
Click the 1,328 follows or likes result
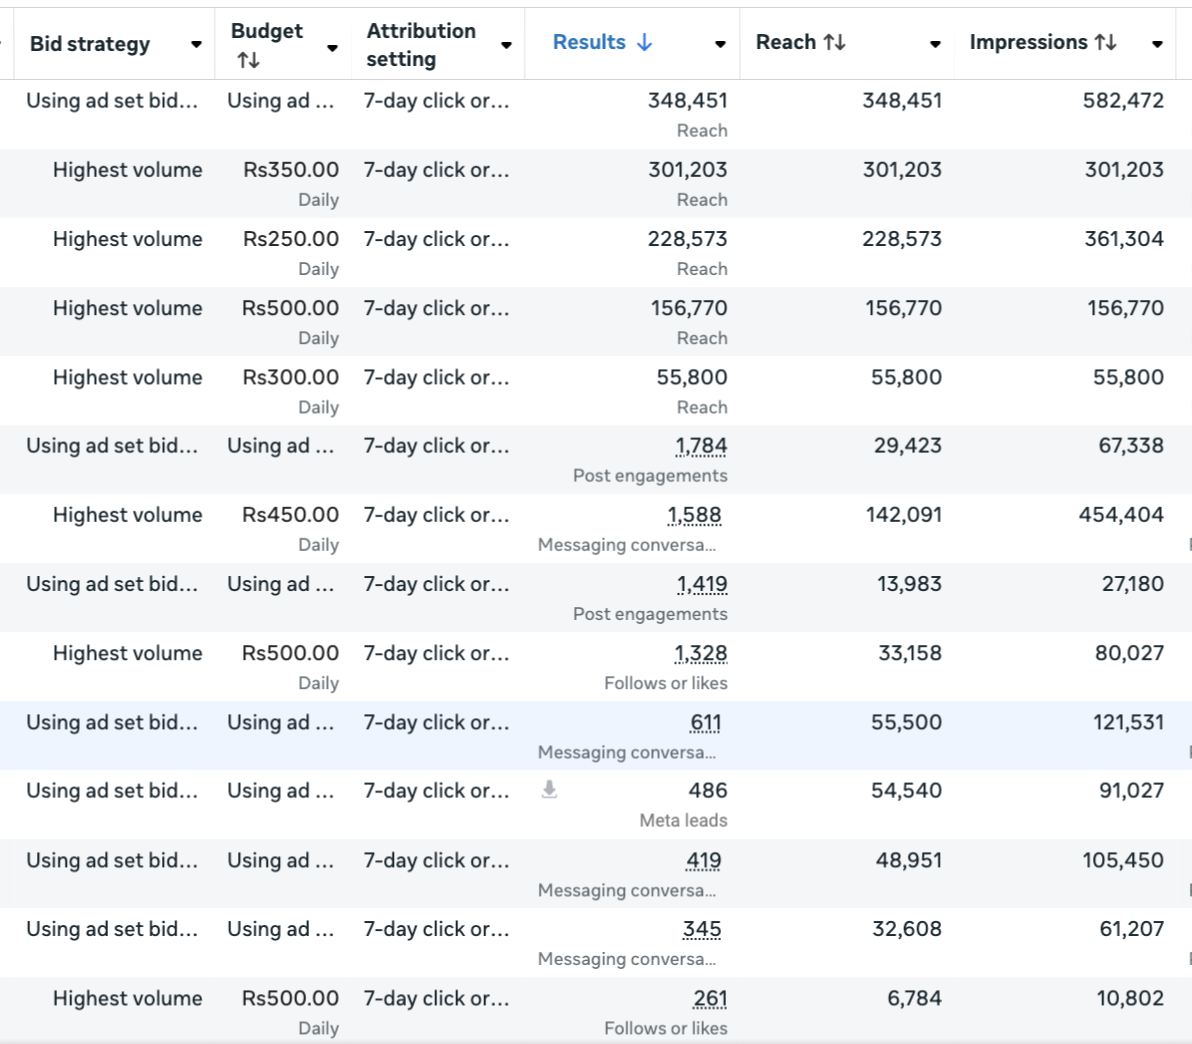pos(700,653)
